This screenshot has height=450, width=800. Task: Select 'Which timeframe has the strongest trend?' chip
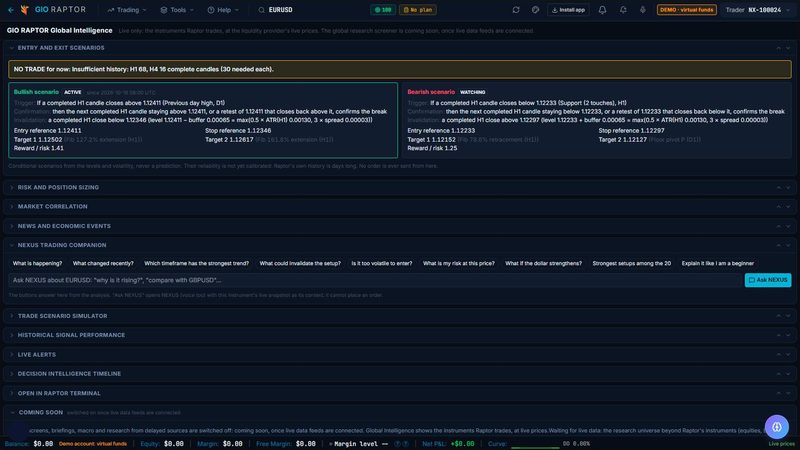[x=196, y=263]
